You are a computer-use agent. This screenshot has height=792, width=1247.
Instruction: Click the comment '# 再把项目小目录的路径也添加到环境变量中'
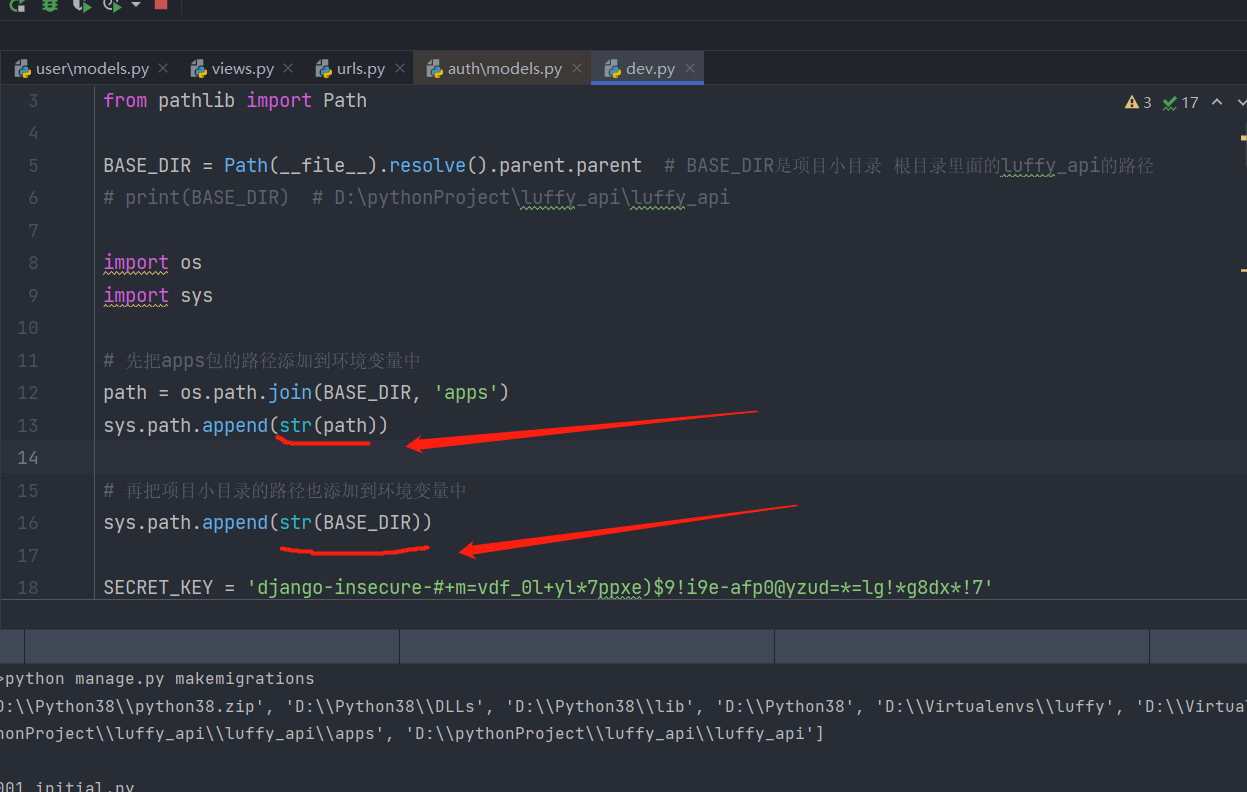285,491
